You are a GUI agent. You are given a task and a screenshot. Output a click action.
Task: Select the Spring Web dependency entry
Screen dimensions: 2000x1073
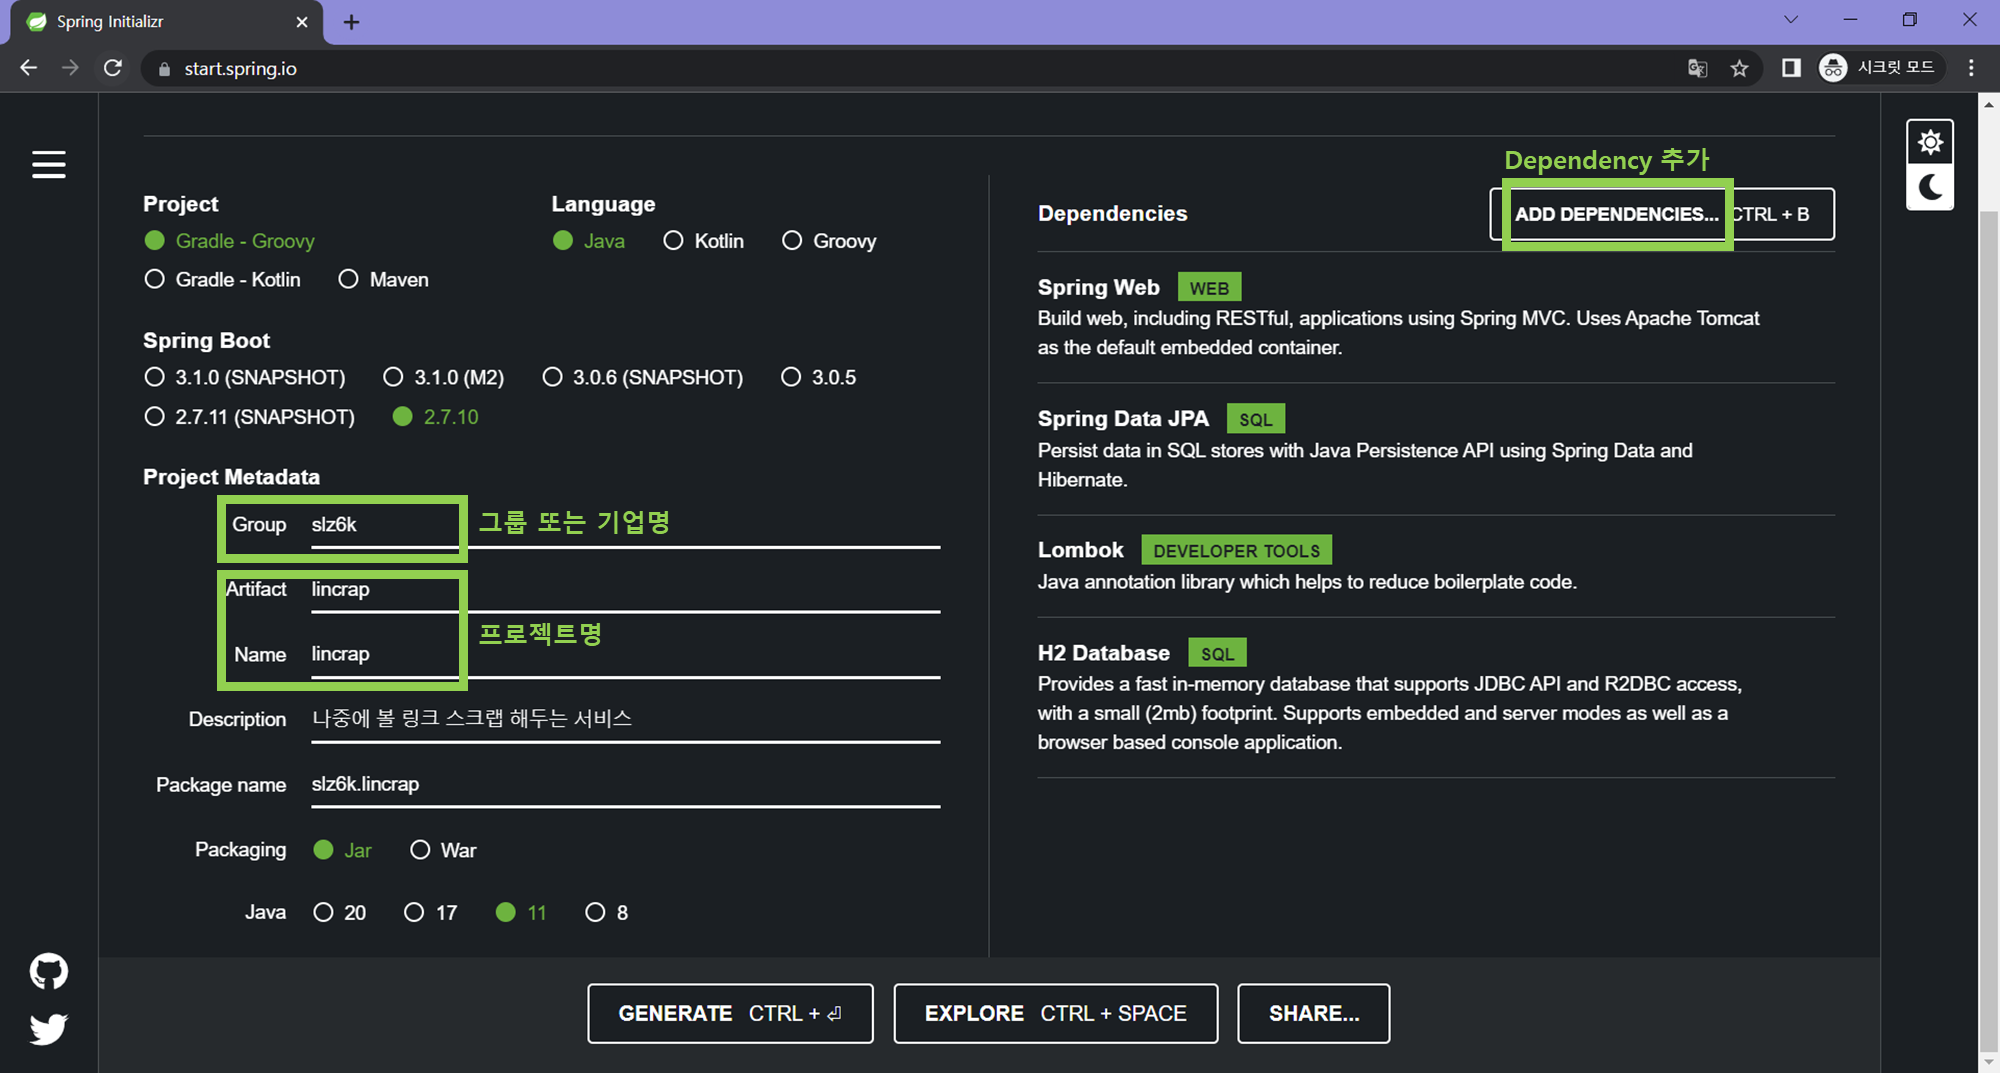tap(1436, 317)
